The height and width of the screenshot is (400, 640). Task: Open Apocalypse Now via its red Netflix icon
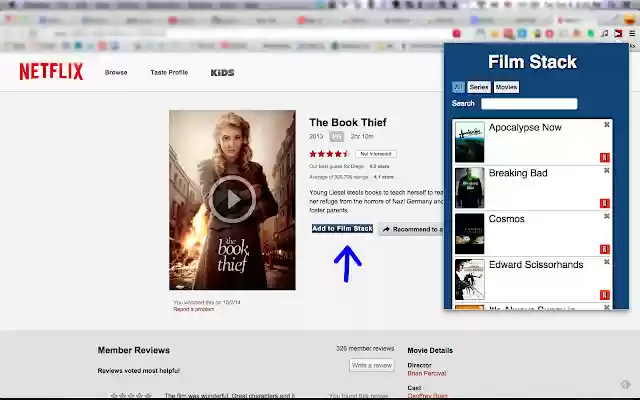pos(604,157)
